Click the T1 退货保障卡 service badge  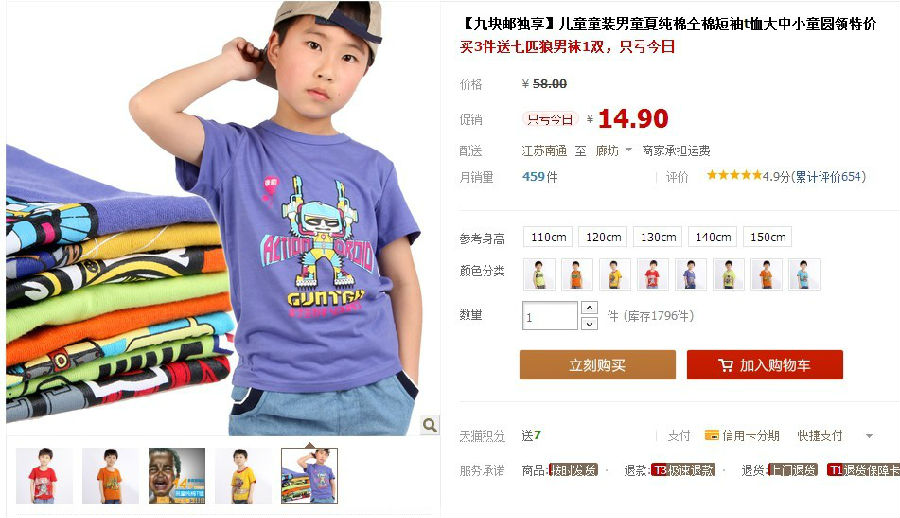coord(863,470)
